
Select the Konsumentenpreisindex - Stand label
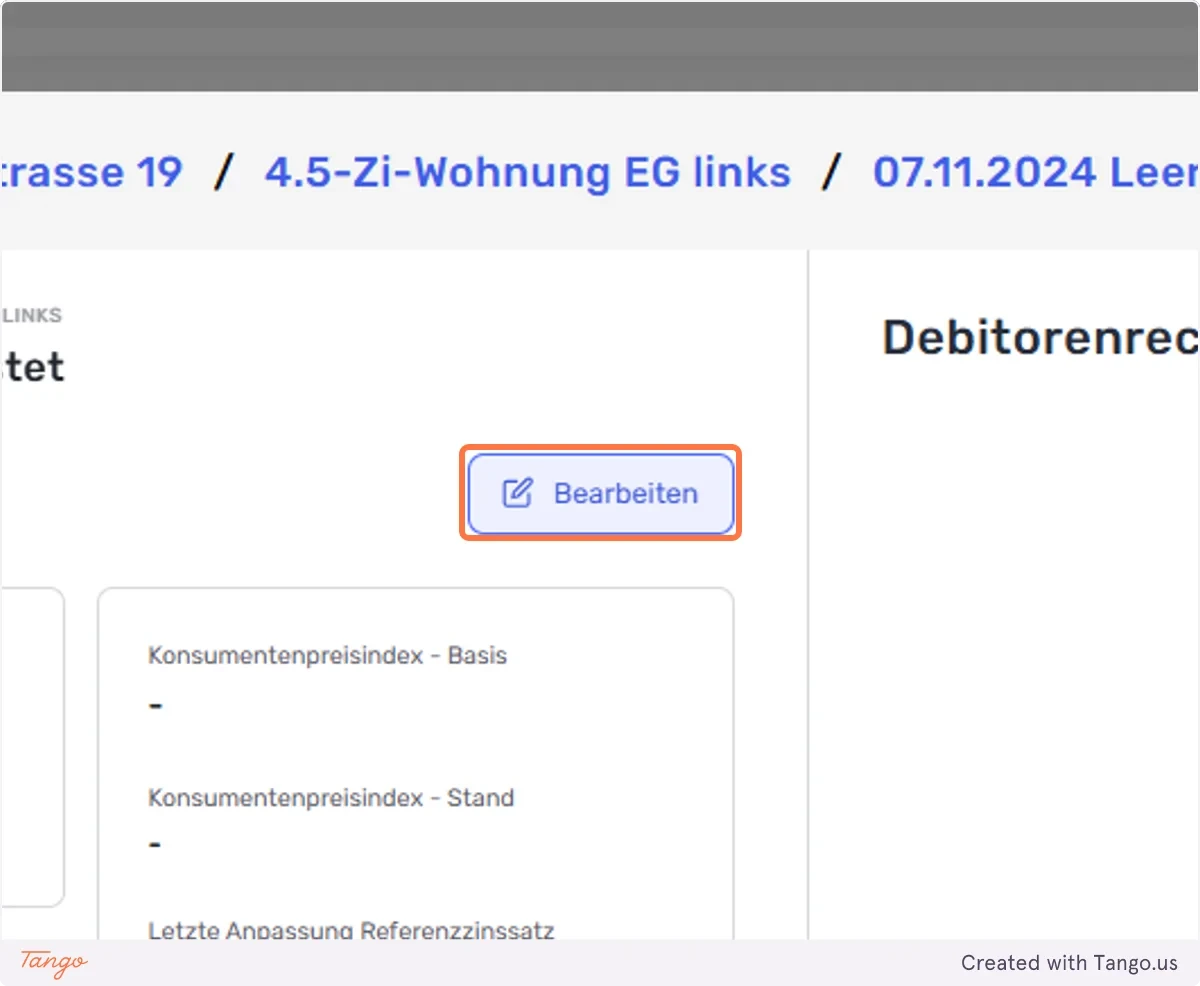point(331,798)
